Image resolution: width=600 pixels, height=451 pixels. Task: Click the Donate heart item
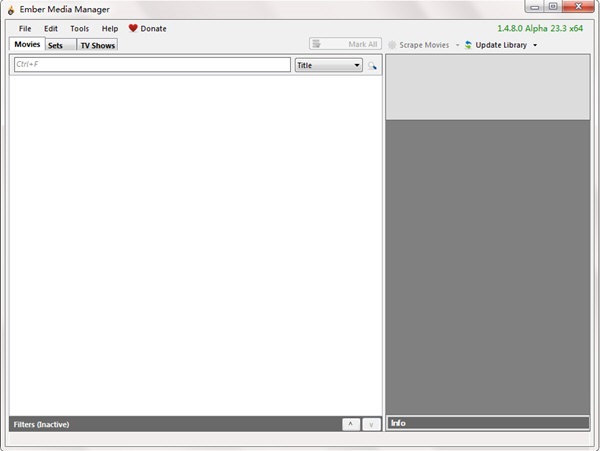point(147,29)
